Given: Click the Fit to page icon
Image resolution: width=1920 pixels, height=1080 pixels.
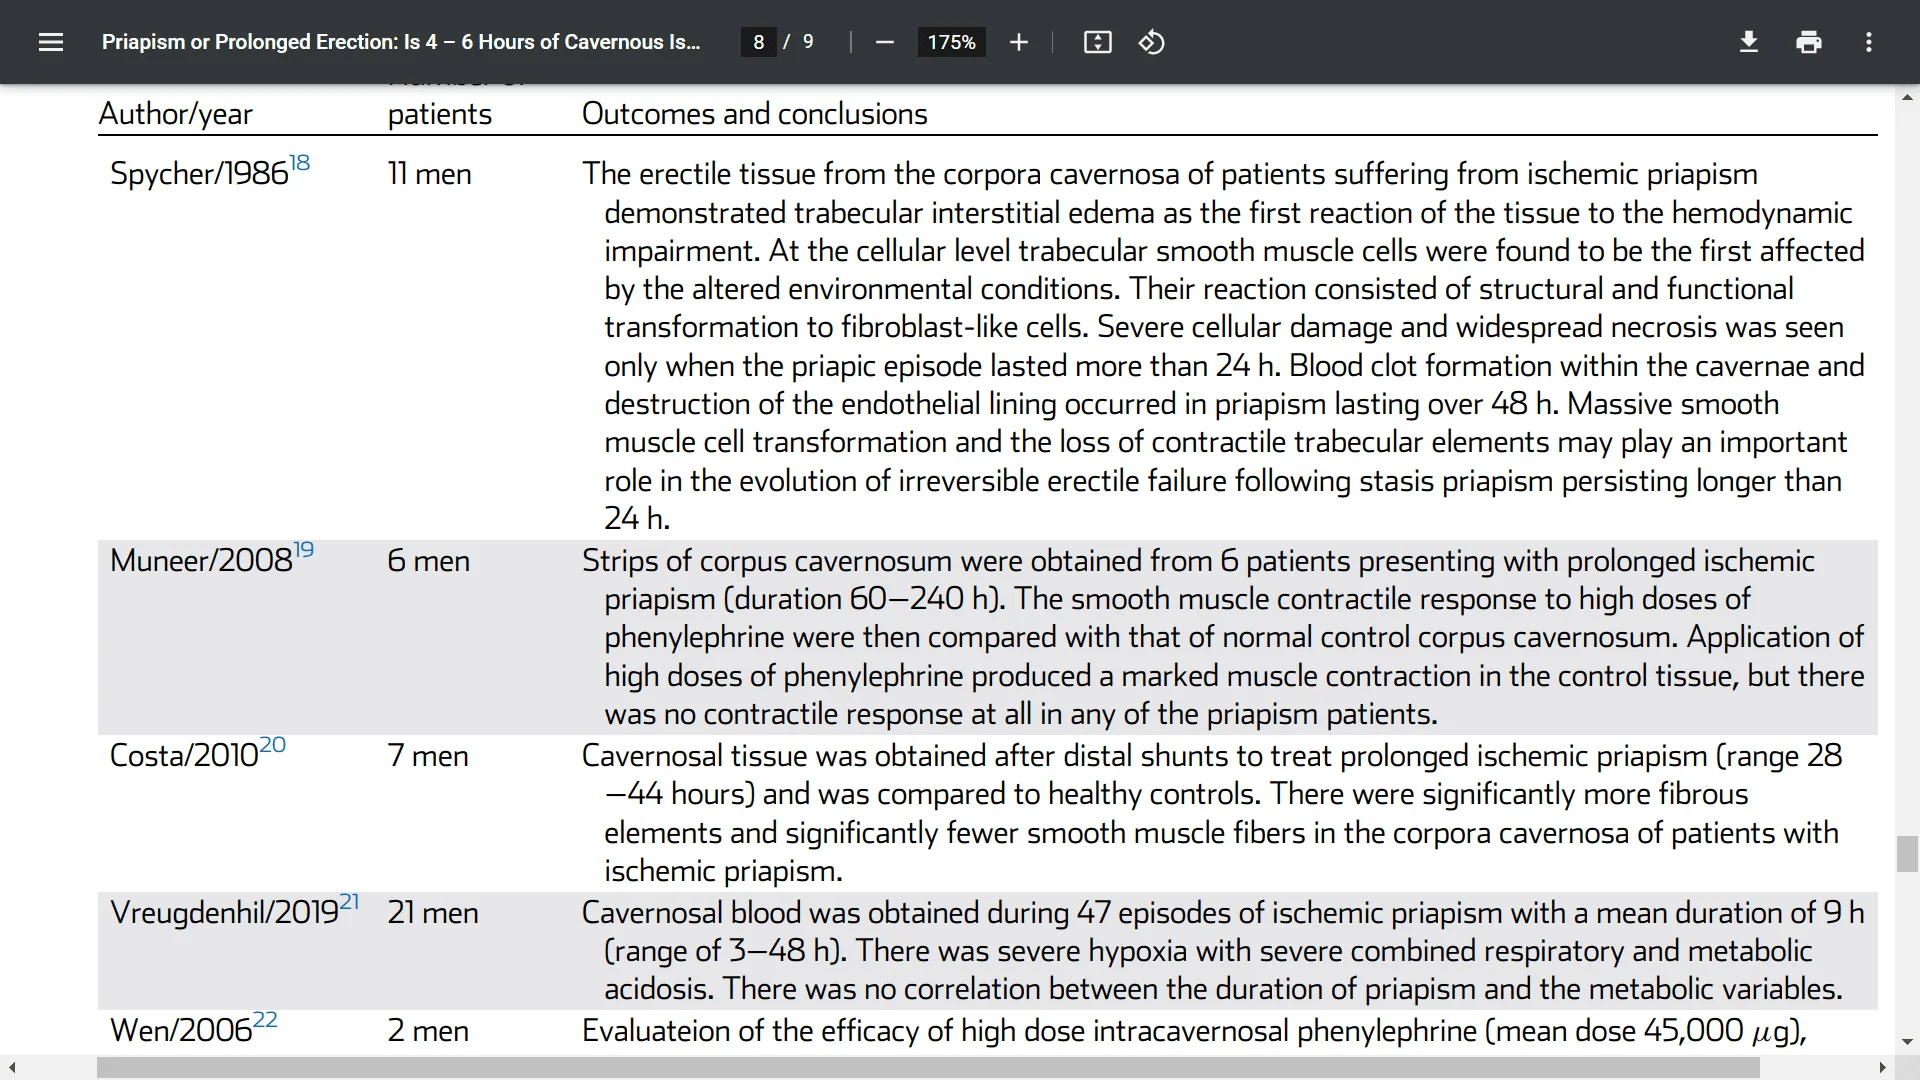Looking at the screenshot, I should pyautogui.click(x=1097, y=42).
